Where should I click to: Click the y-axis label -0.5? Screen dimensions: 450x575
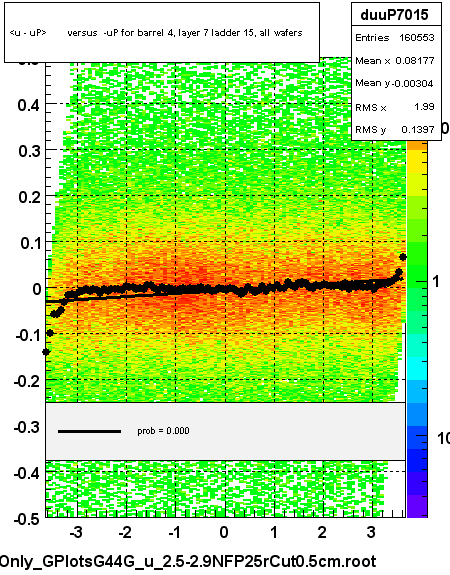click(27, 519)
